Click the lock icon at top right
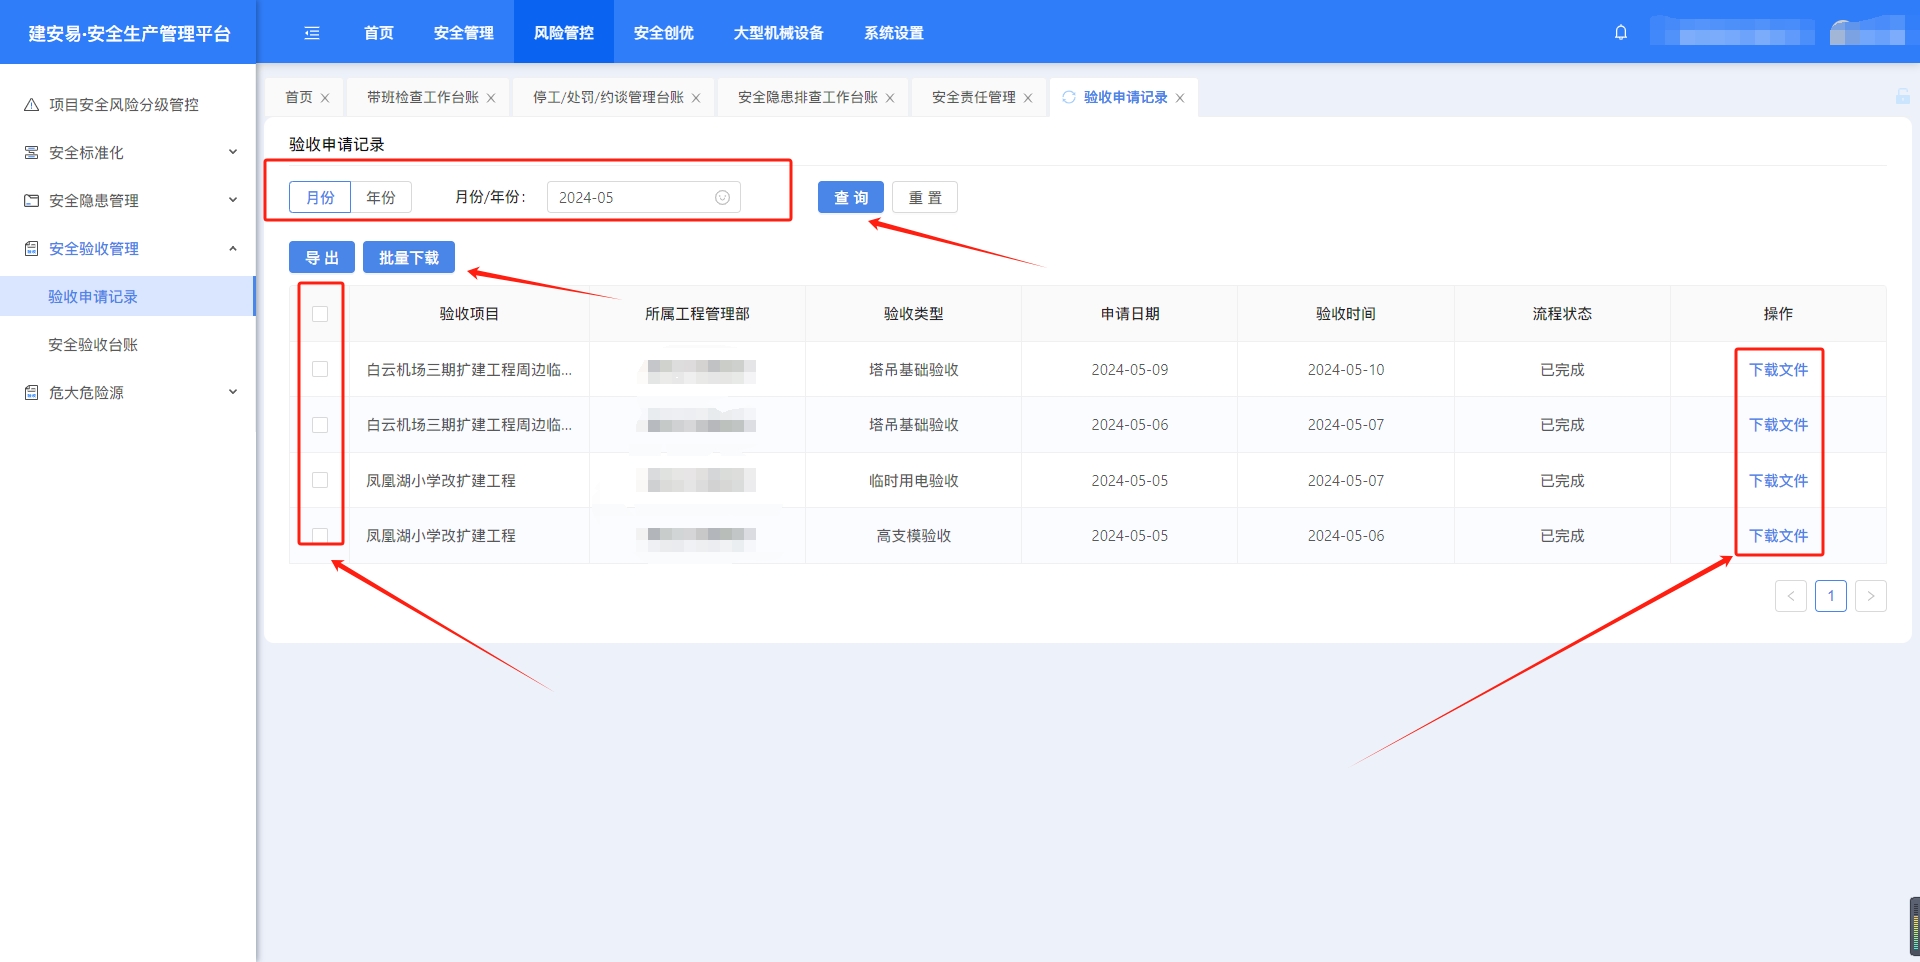 coord(1902,97)
